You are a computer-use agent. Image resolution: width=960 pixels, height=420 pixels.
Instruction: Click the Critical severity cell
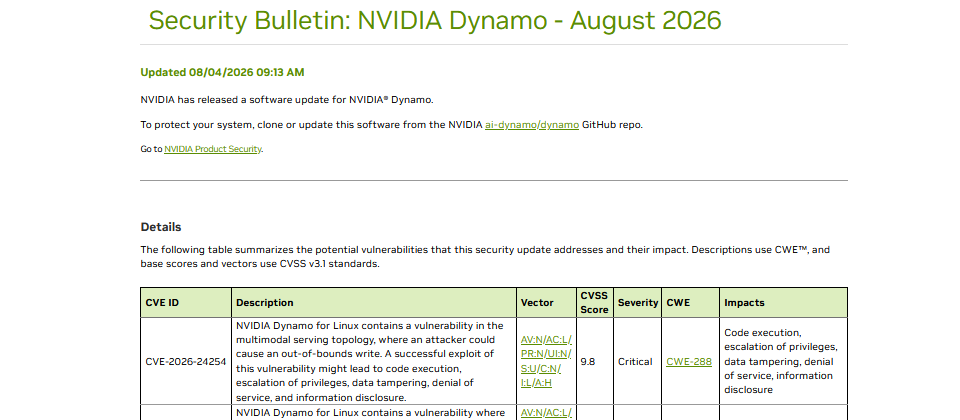coord(637,361)
